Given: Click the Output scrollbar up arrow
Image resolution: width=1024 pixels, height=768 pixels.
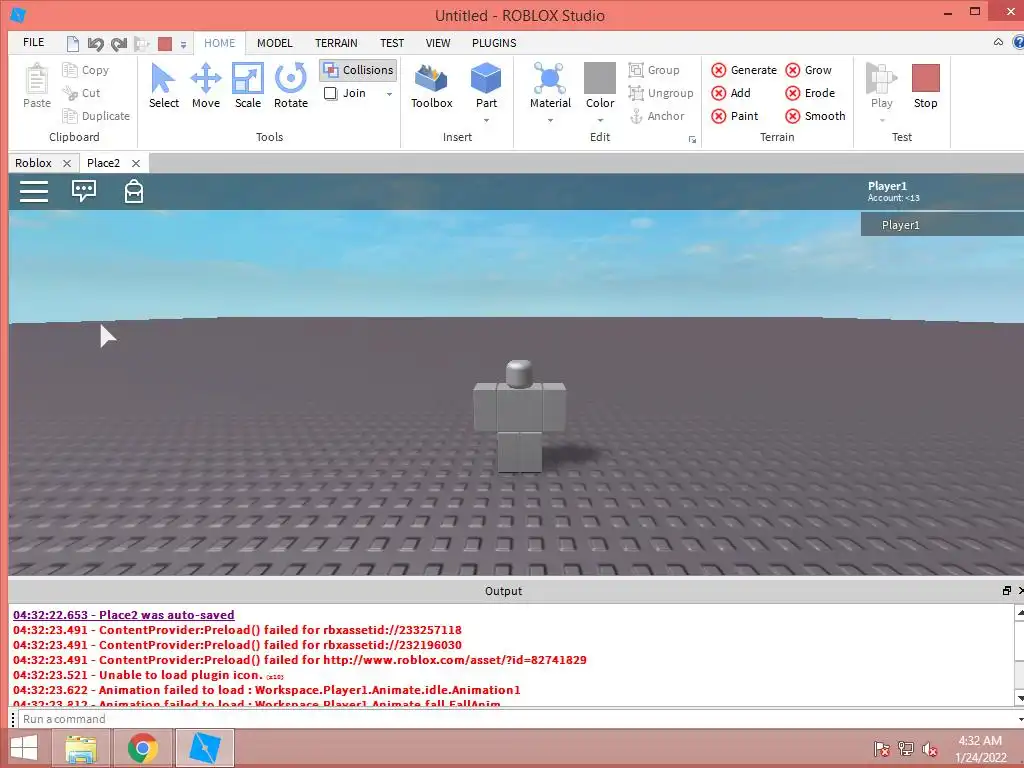Looking at the screenshot, I should click(x=1019, y=613).
